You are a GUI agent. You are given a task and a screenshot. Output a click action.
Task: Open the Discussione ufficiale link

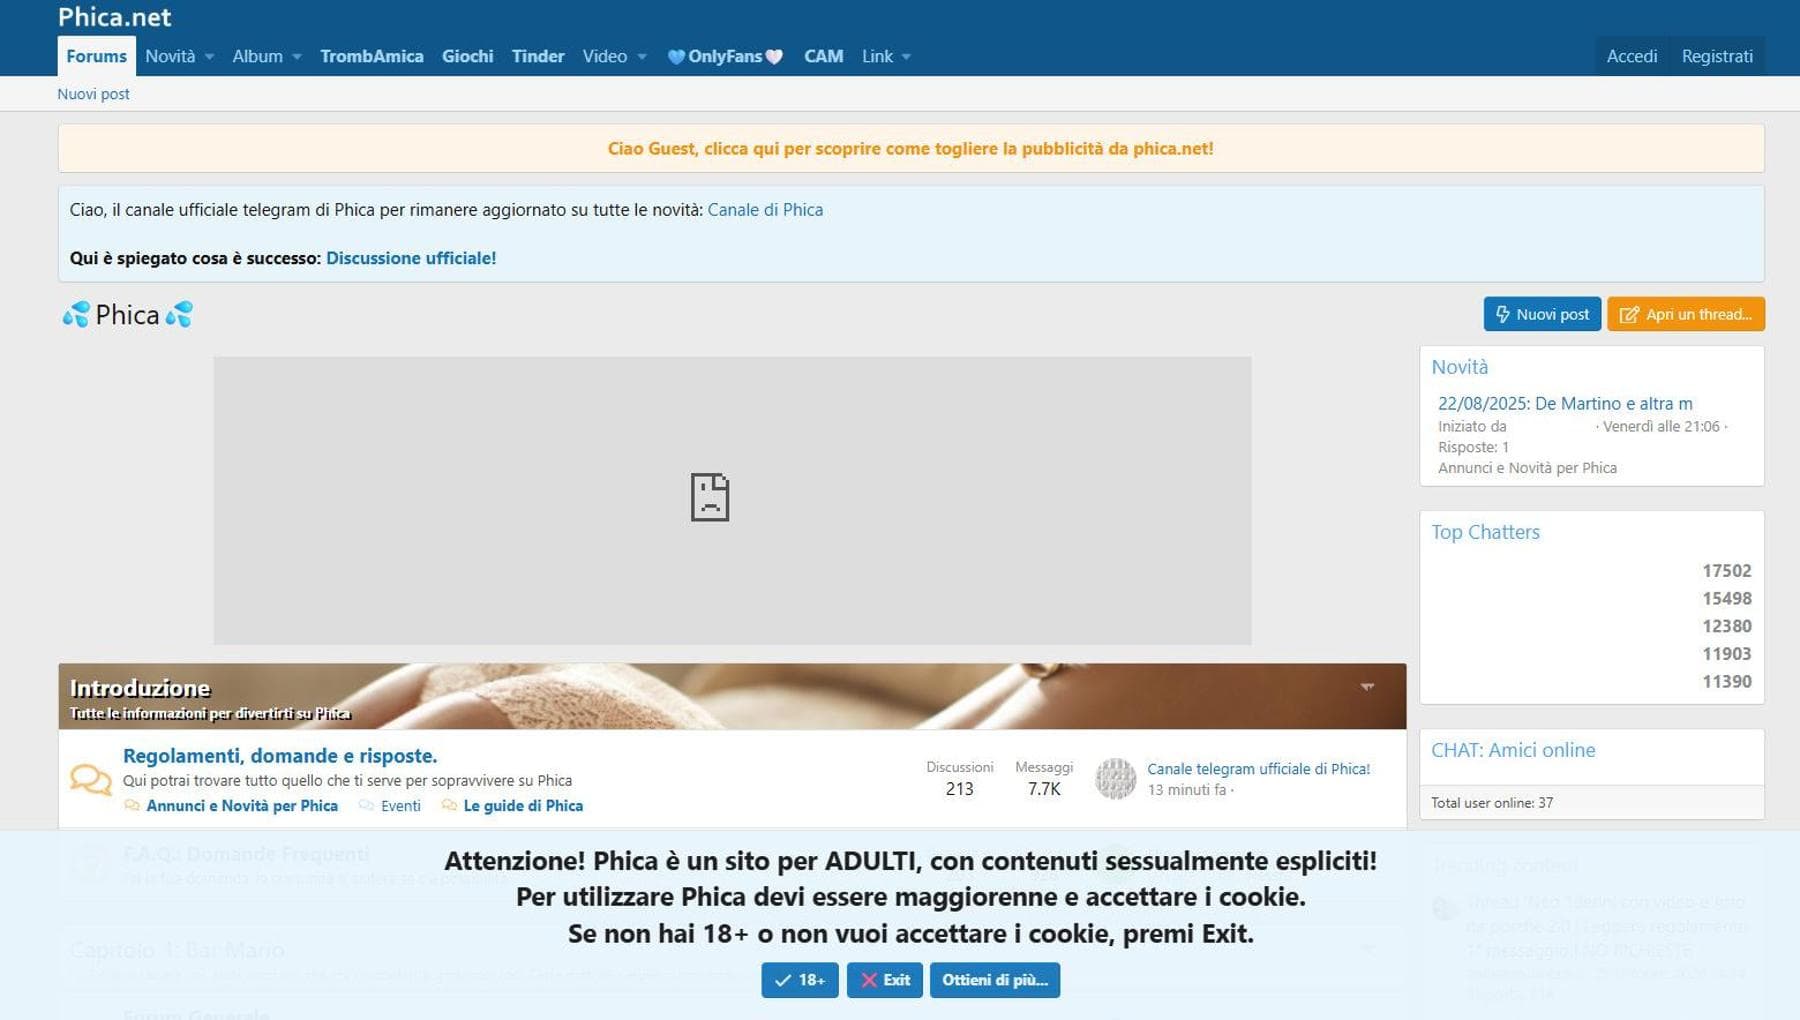pos(411,258)
